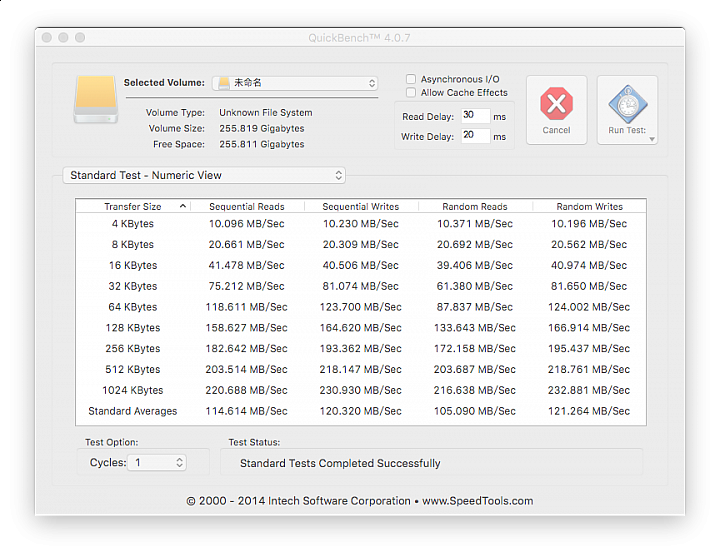The width and height of the screenshot is (720, 557).
Task: Click the window minimize button
Action: (x=63, y=38)
